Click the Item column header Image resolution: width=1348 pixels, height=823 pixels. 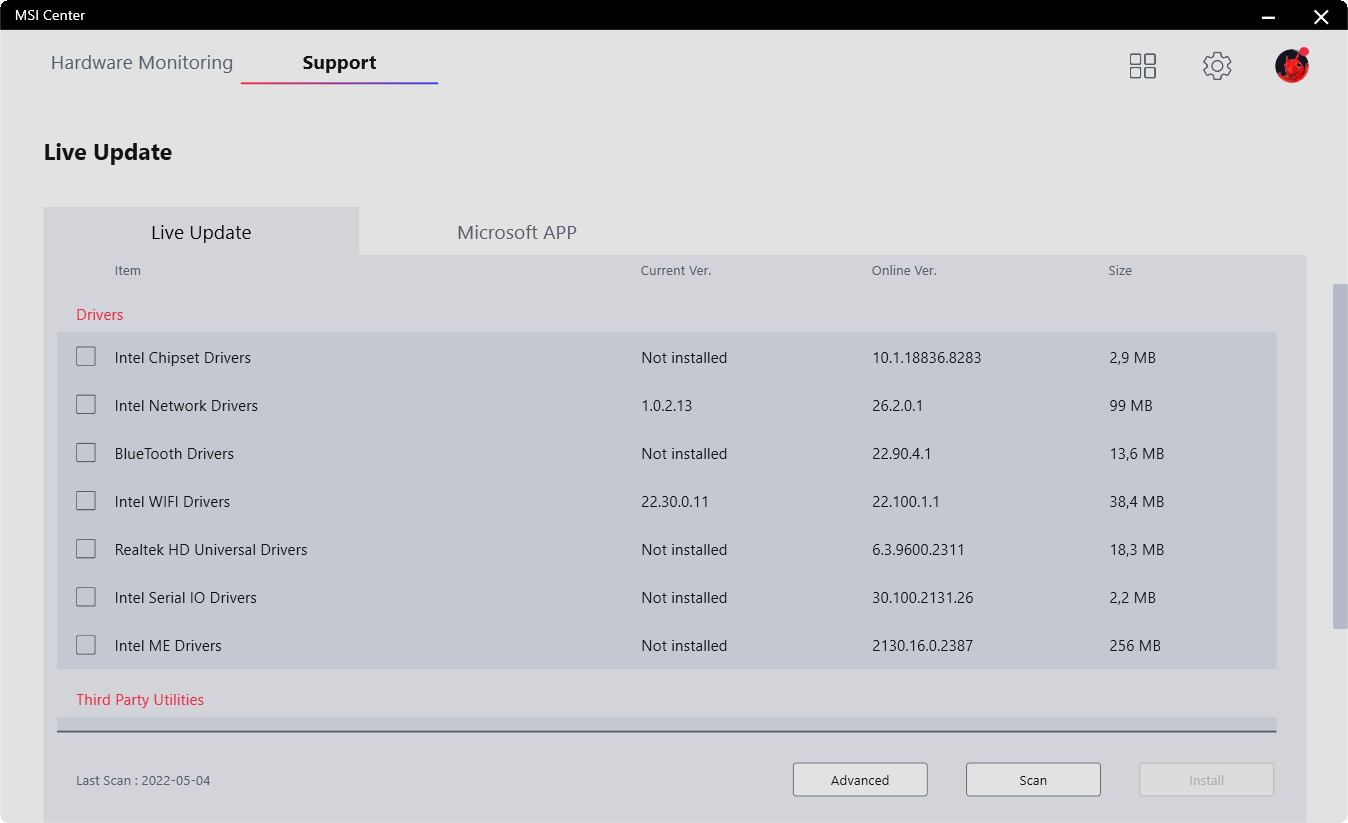(128, 271)
